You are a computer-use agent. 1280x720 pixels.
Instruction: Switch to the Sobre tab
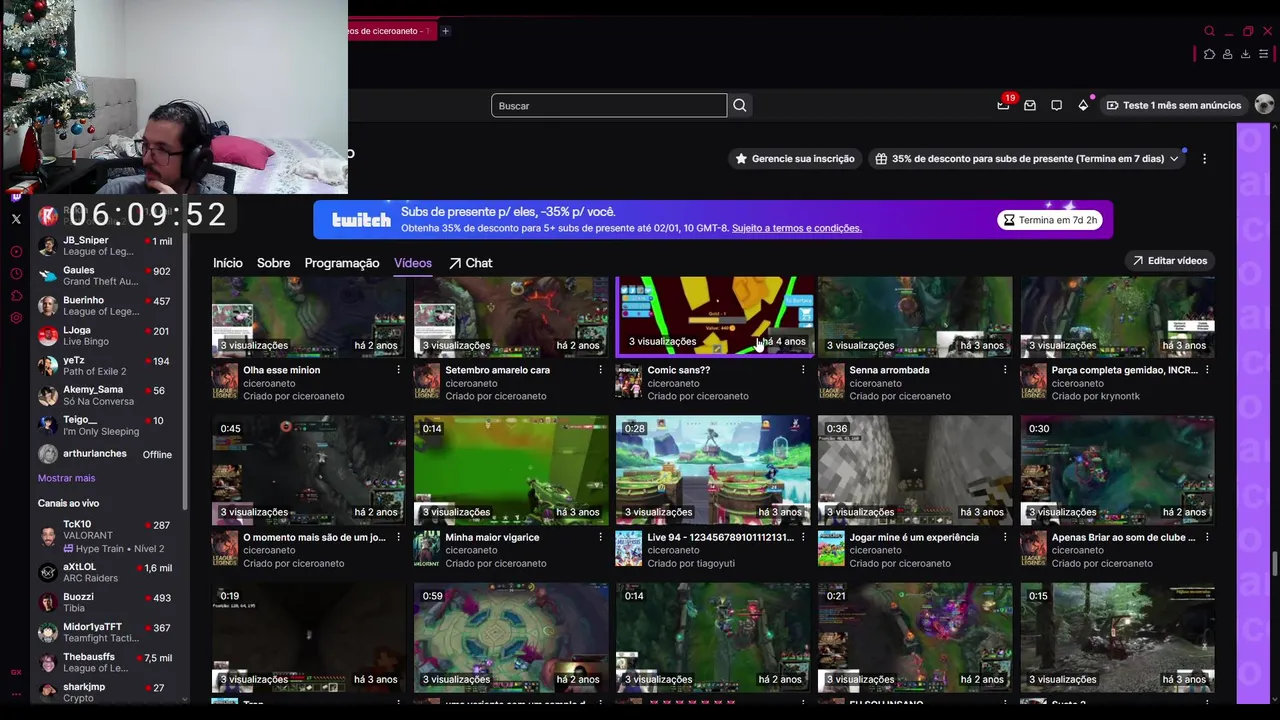[273, 263]
